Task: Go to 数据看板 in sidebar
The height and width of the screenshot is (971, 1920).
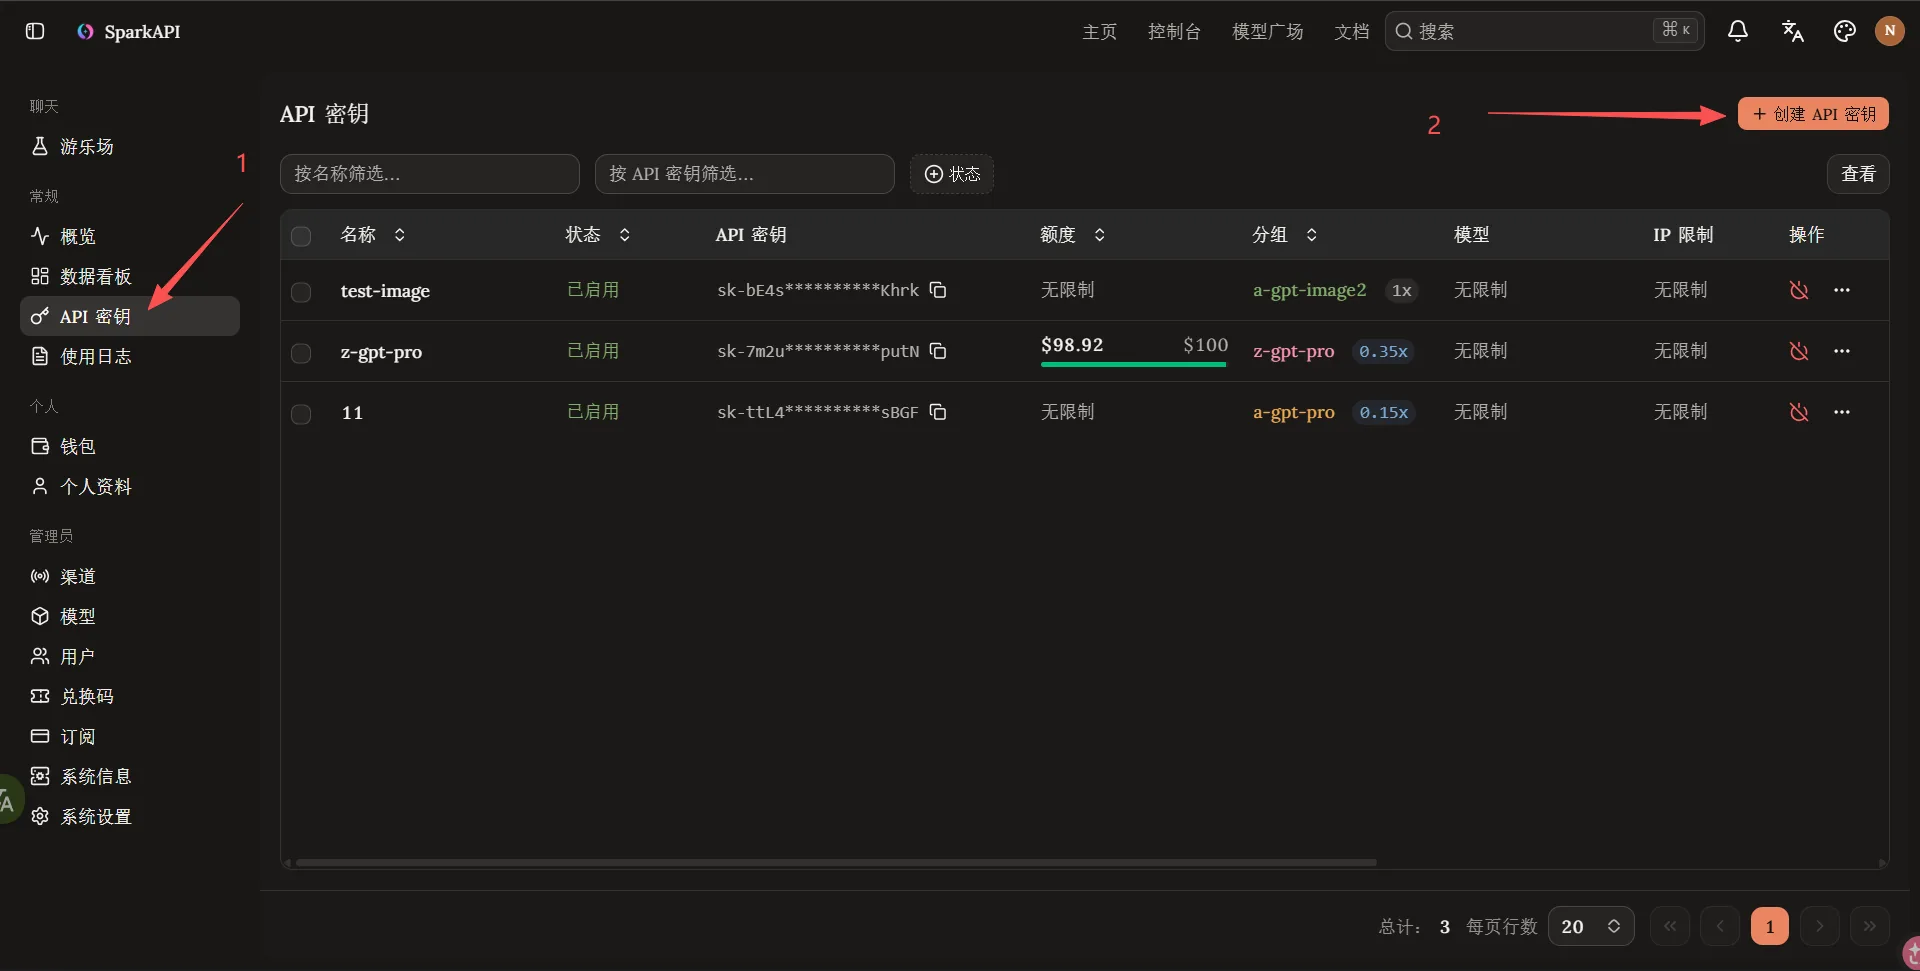Action: [130, 276]
